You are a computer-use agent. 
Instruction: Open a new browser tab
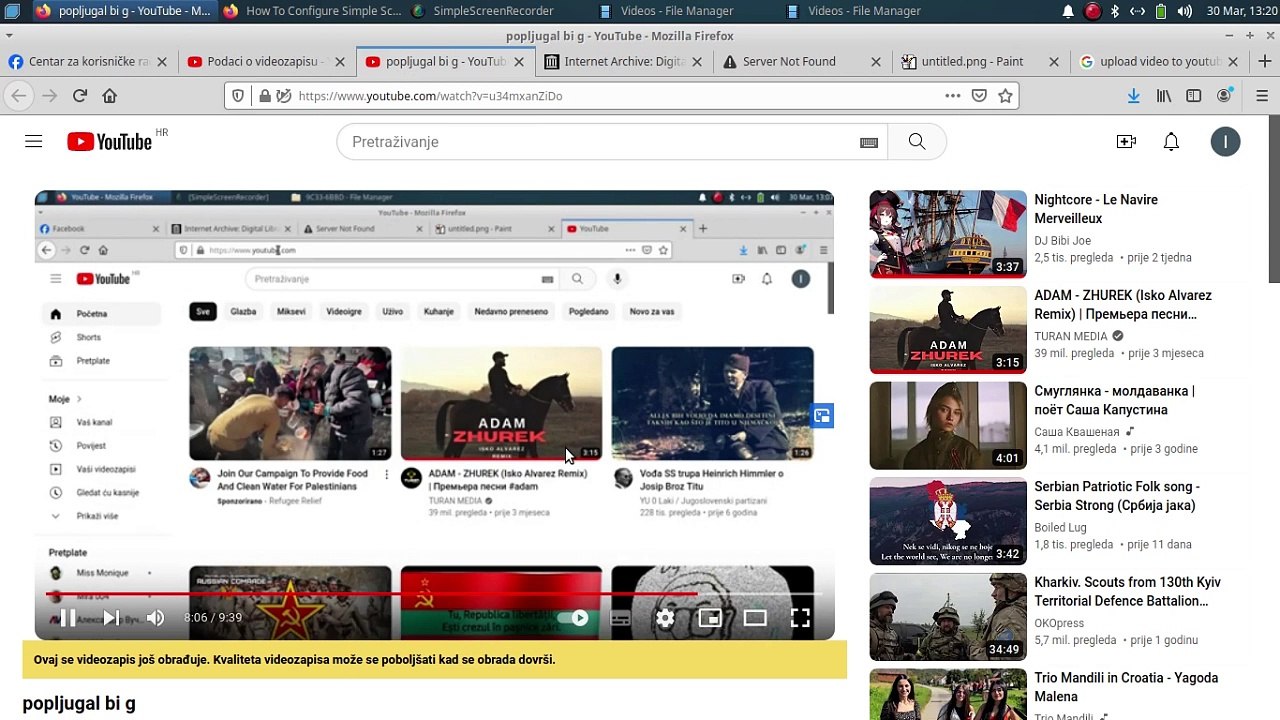point(1265,62)
